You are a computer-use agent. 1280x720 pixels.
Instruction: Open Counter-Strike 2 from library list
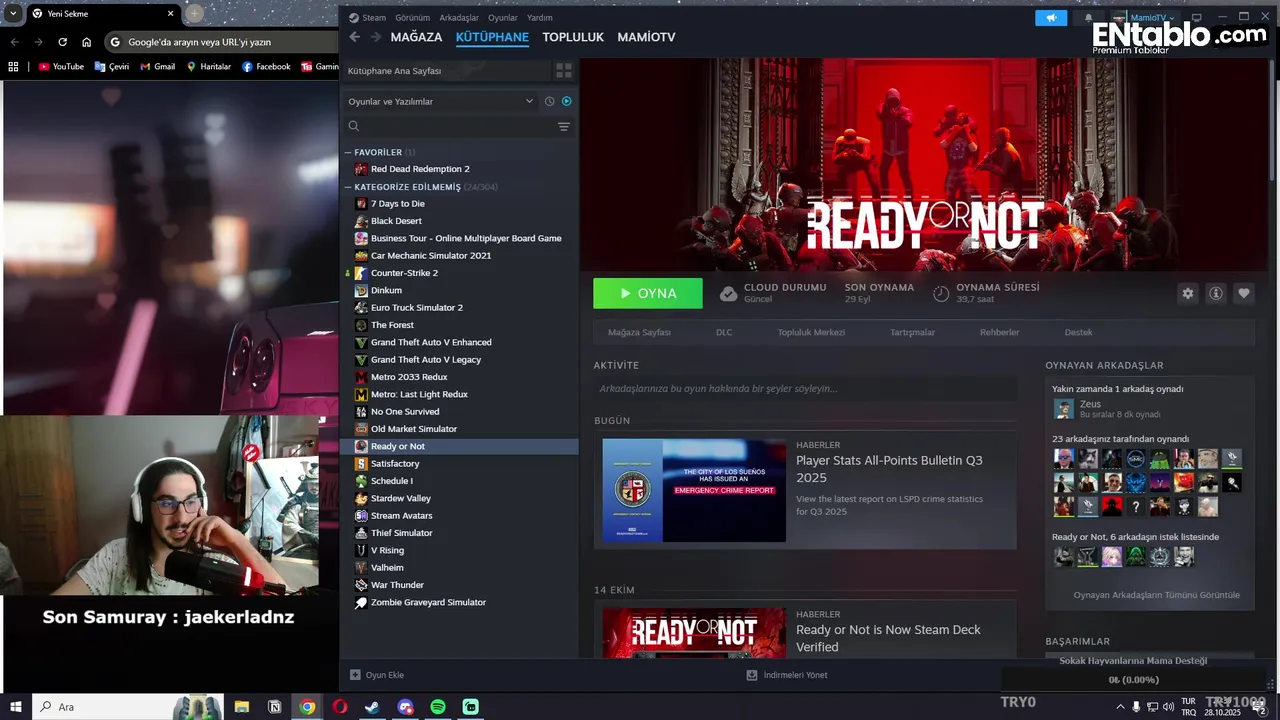point(404,273)
